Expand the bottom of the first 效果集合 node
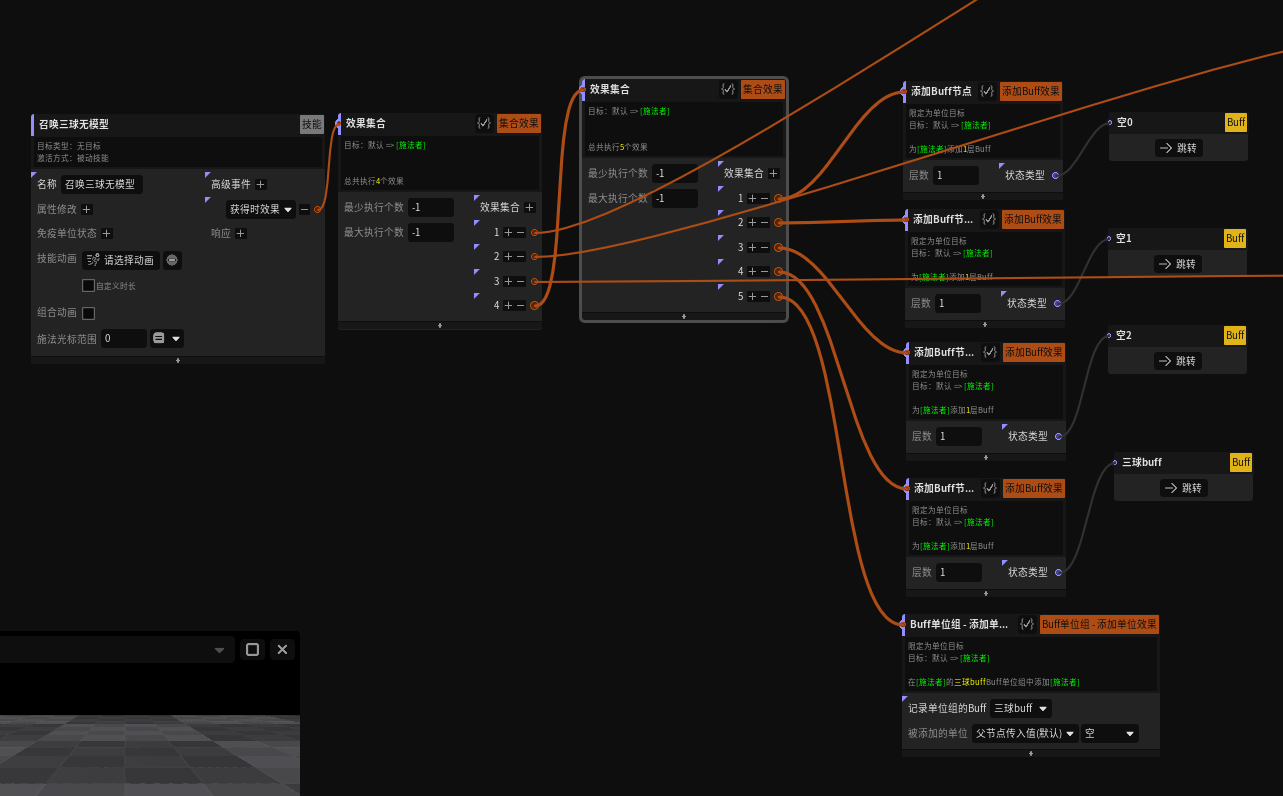 click(x=440, y=325)
